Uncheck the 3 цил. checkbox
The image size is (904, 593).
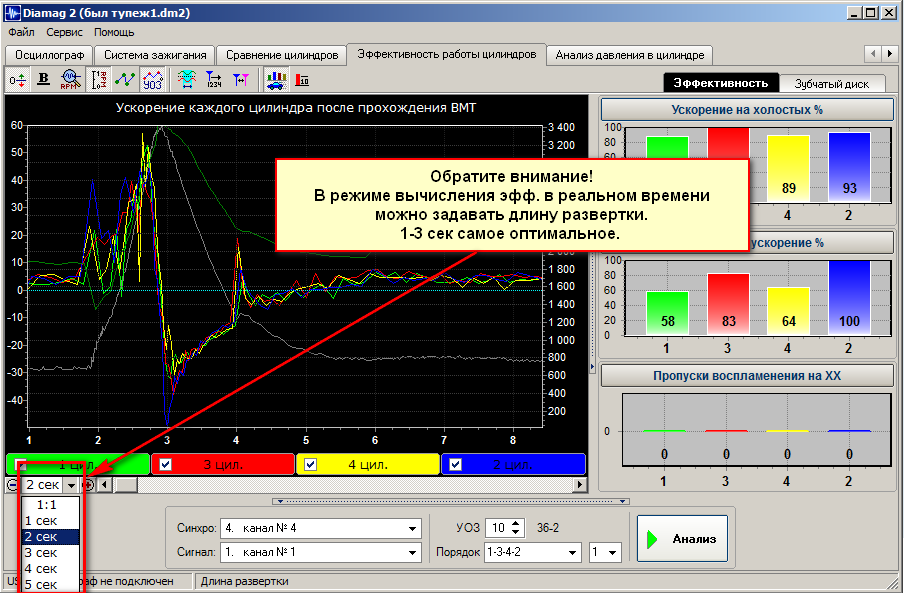click(165, 464)
